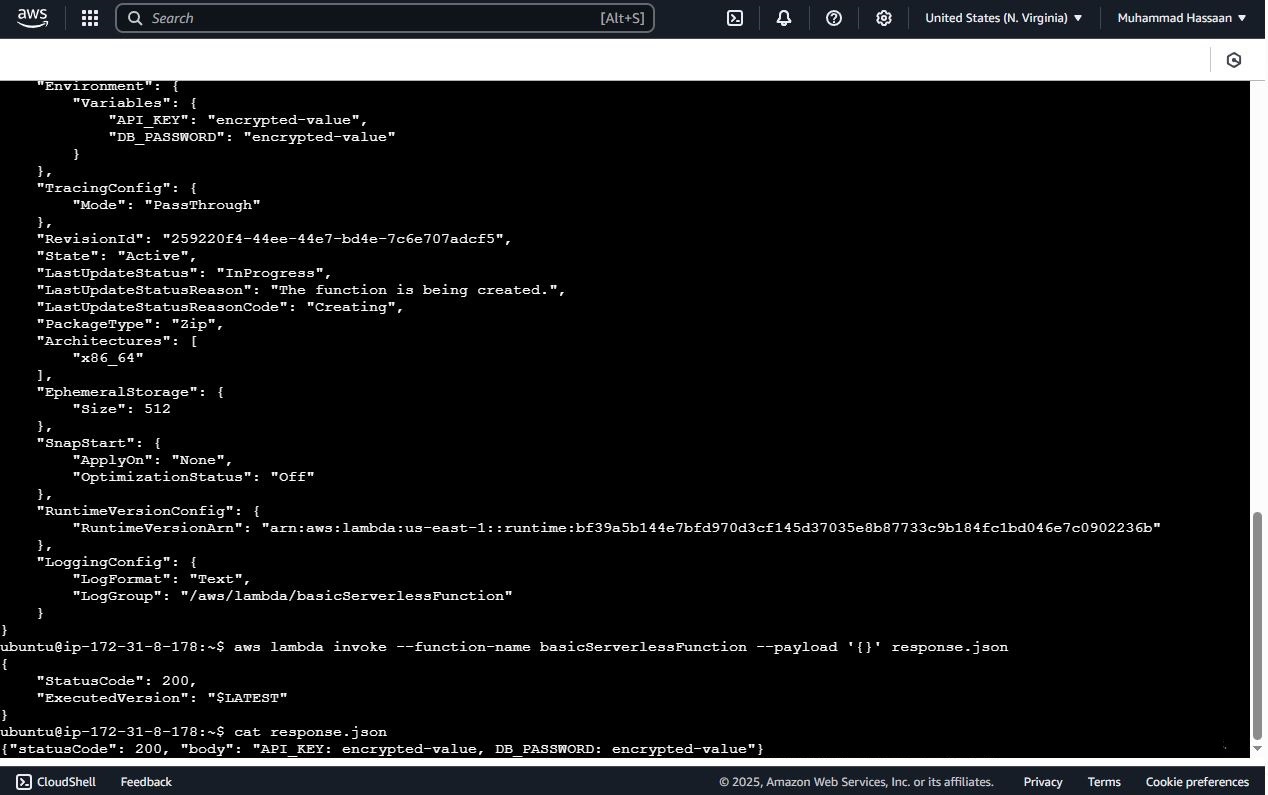Click the "Size": 512 line
This screenshot has height=795, width=1268.
[122, 409]
